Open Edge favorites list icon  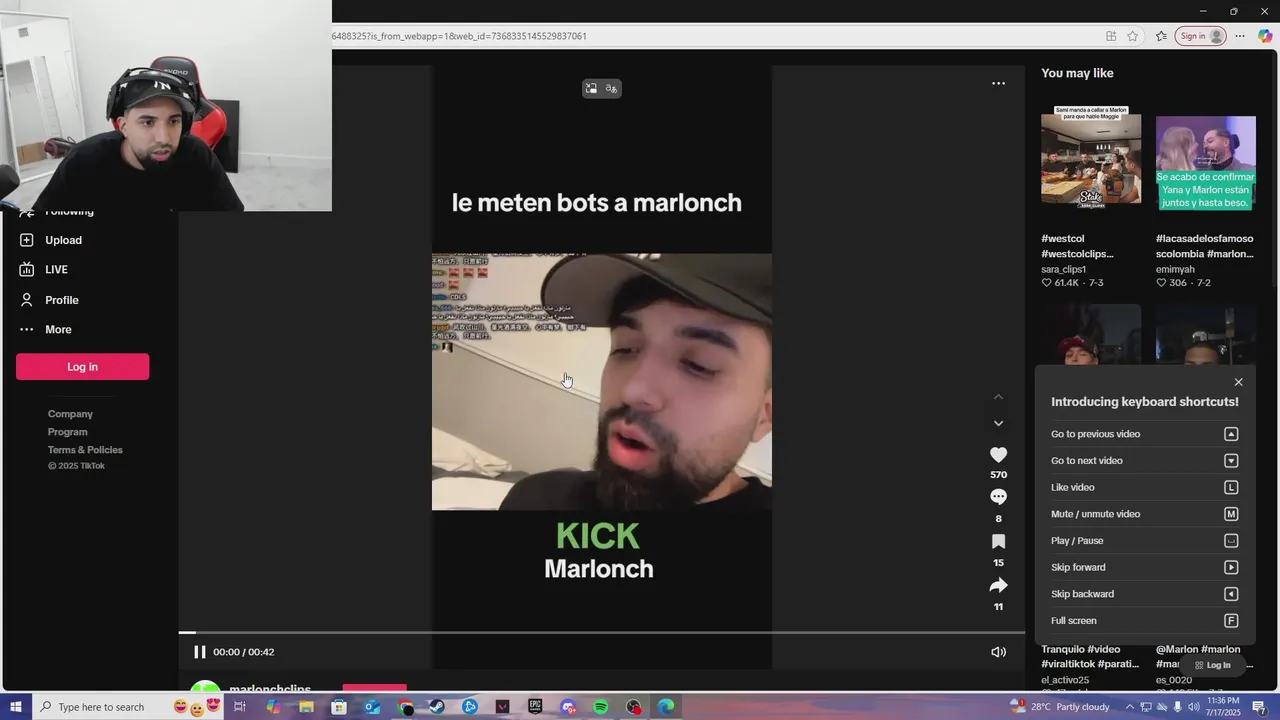tap(1161, 36)
